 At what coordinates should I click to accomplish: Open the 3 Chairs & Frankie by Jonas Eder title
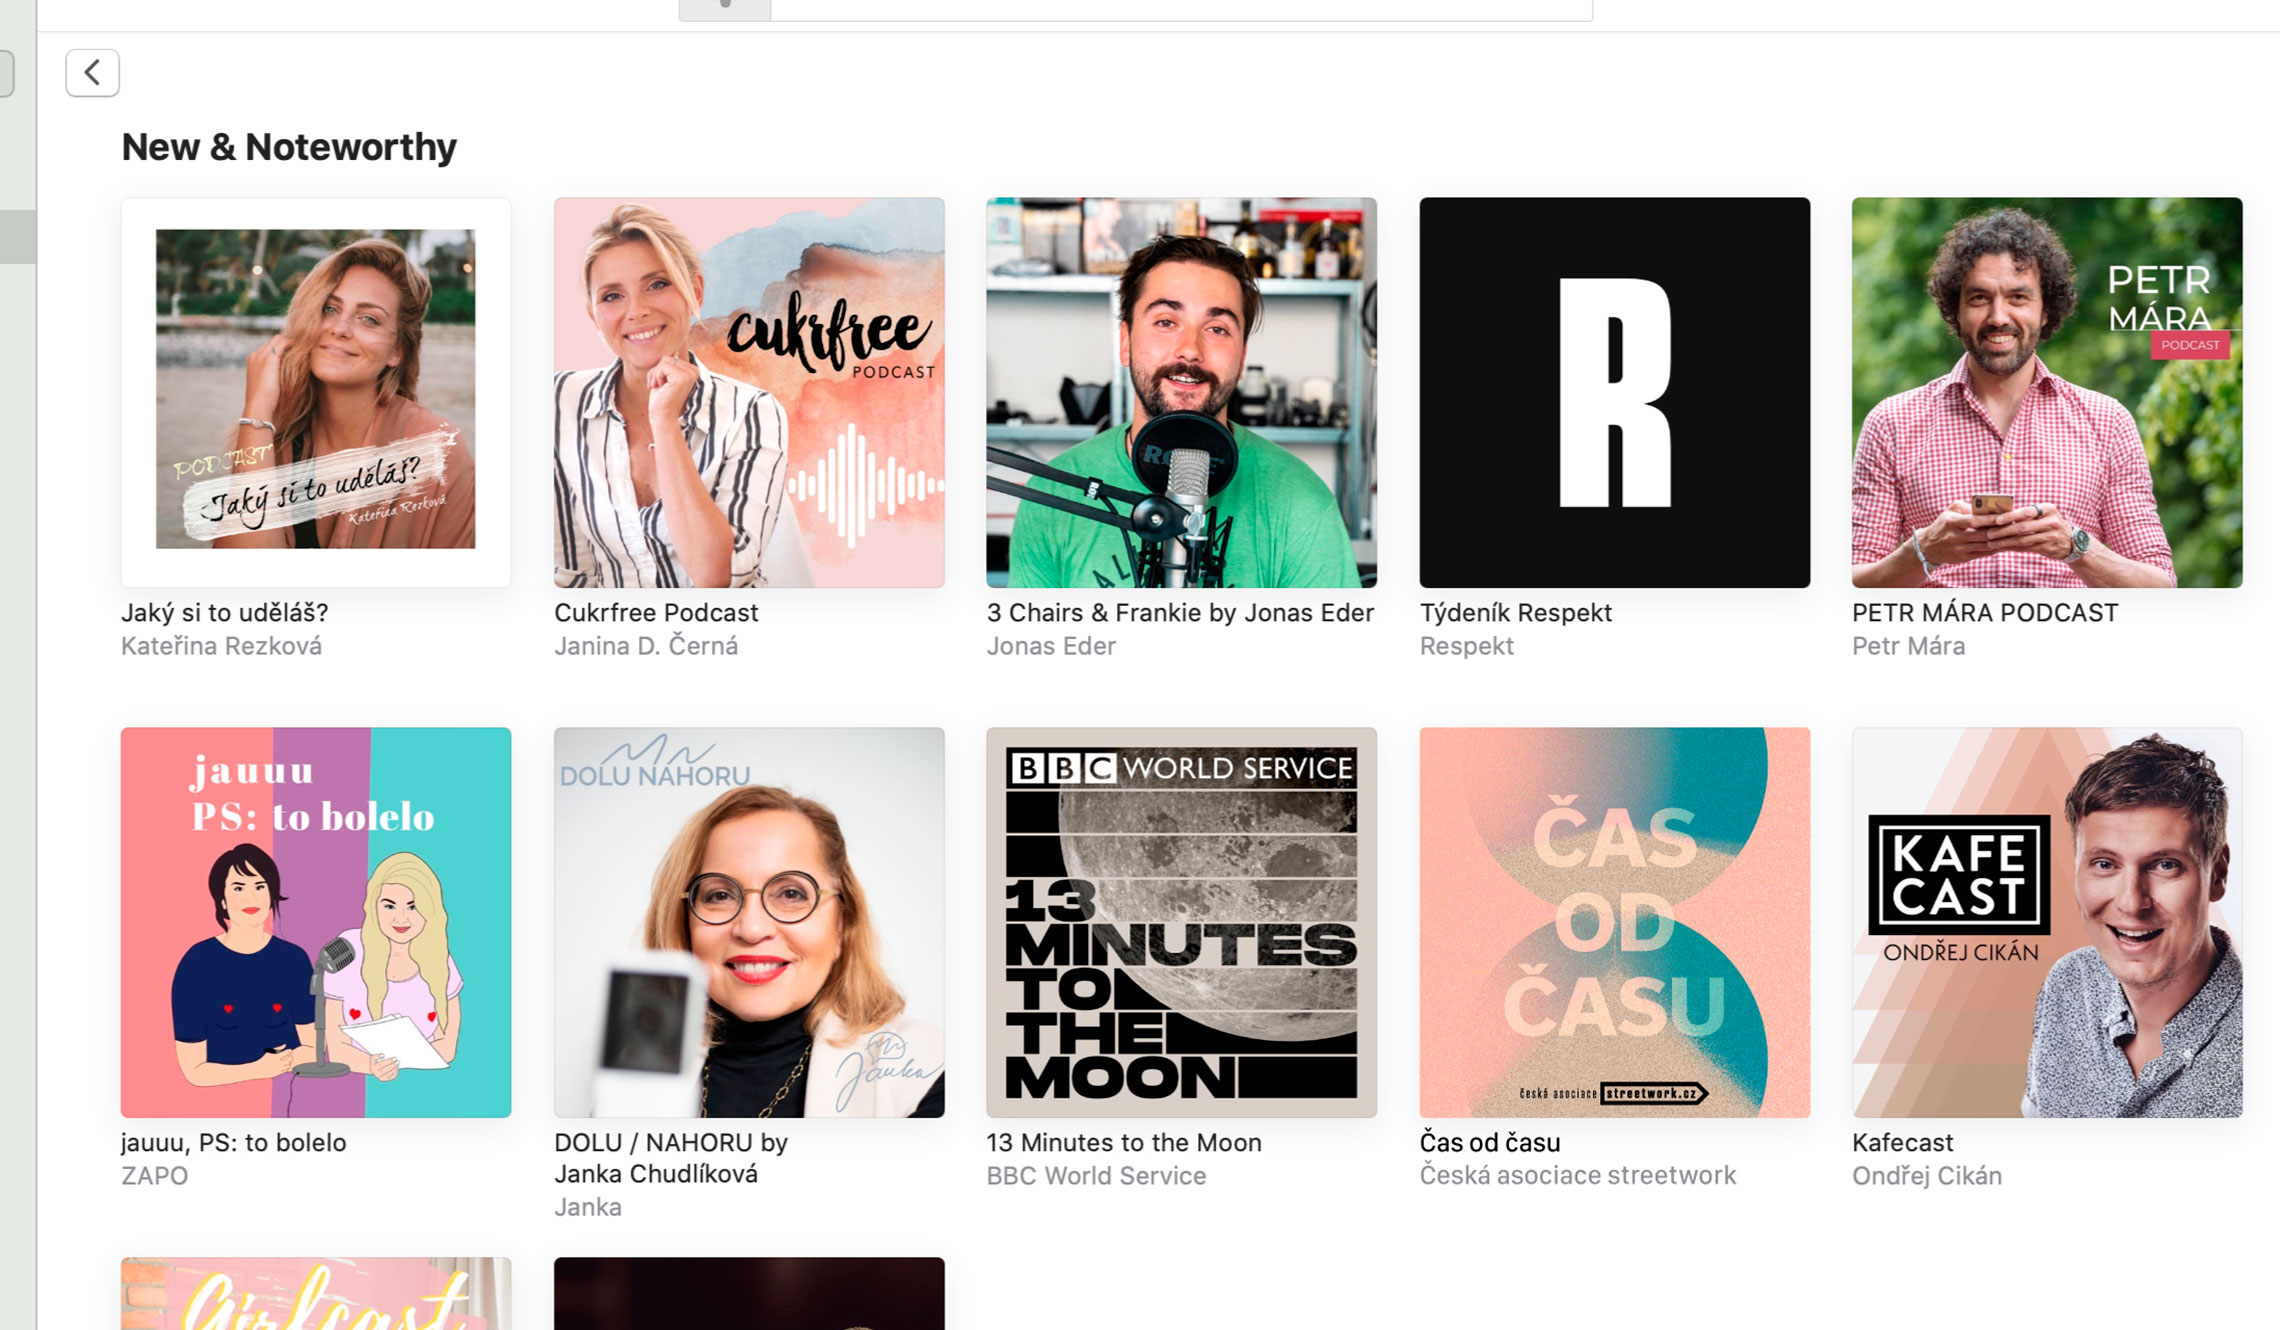(x=1180, y=612)
